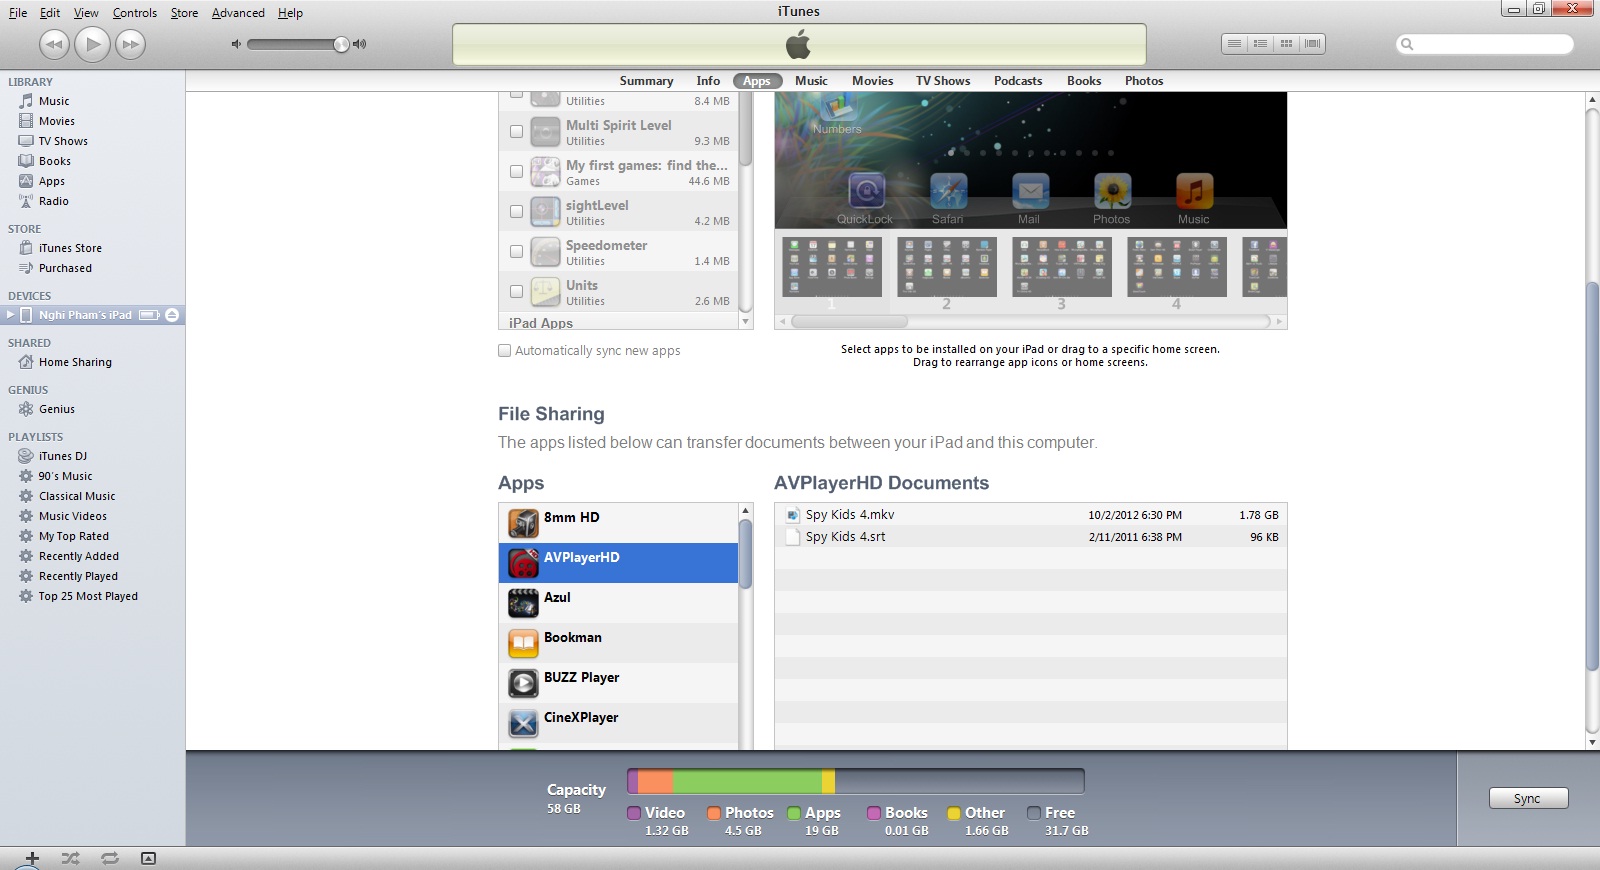Viewport: 1600px width, 870px height.
Task: Click the iTunes search field
Action: [1484, 44]
